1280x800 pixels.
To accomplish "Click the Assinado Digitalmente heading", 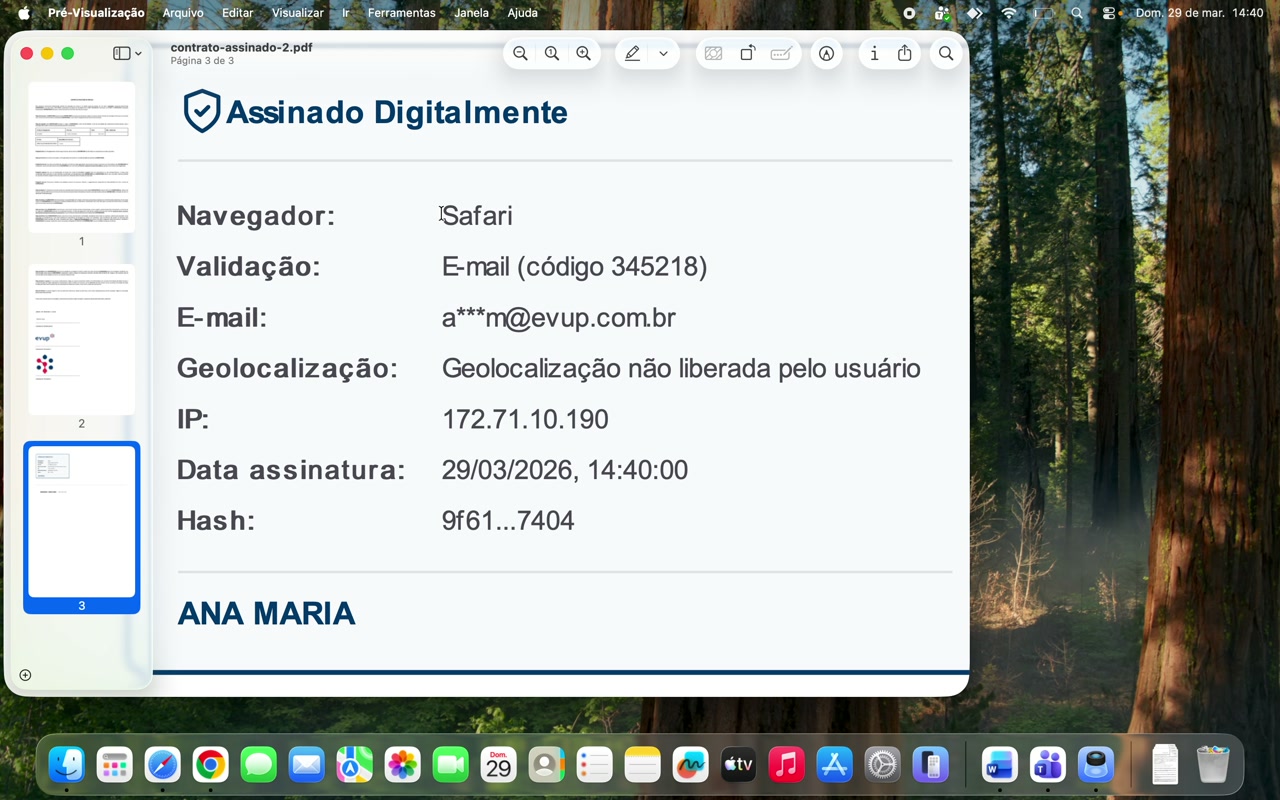I will pyautogui.click(x=397, y=112).
